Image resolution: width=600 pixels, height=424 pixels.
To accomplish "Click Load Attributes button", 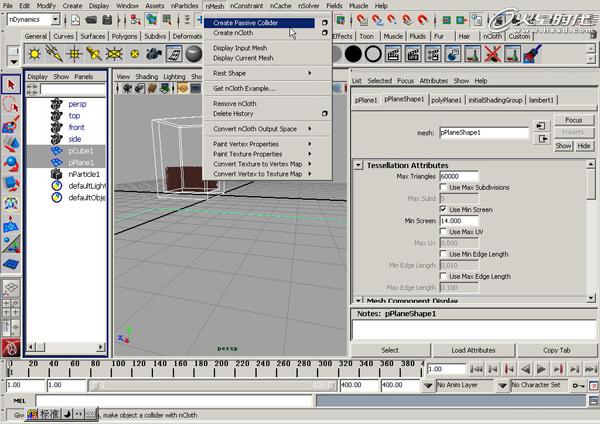I will [x=473, y=350].
